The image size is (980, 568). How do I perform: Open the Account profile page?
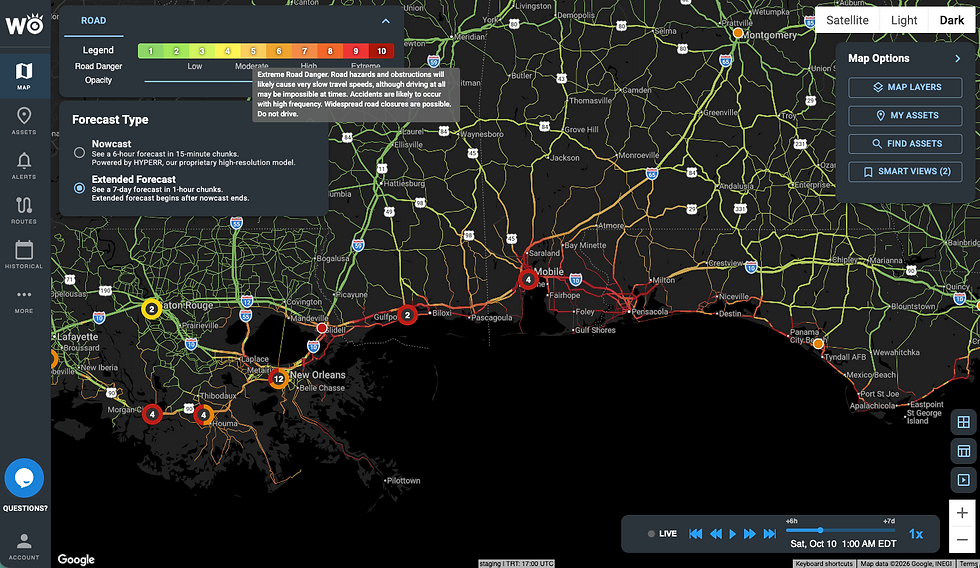tap(24, 546)
